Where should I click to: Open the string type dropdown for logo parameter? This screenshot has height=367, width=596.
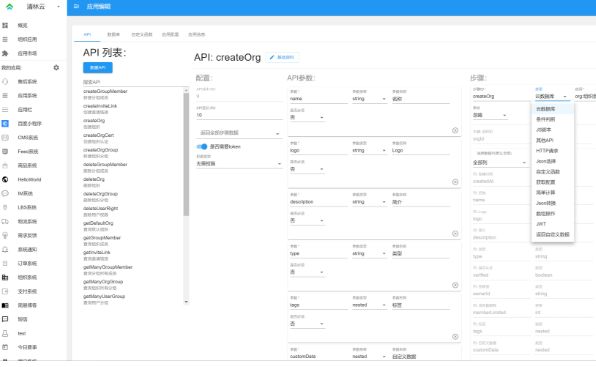click(x=369, y=150)
